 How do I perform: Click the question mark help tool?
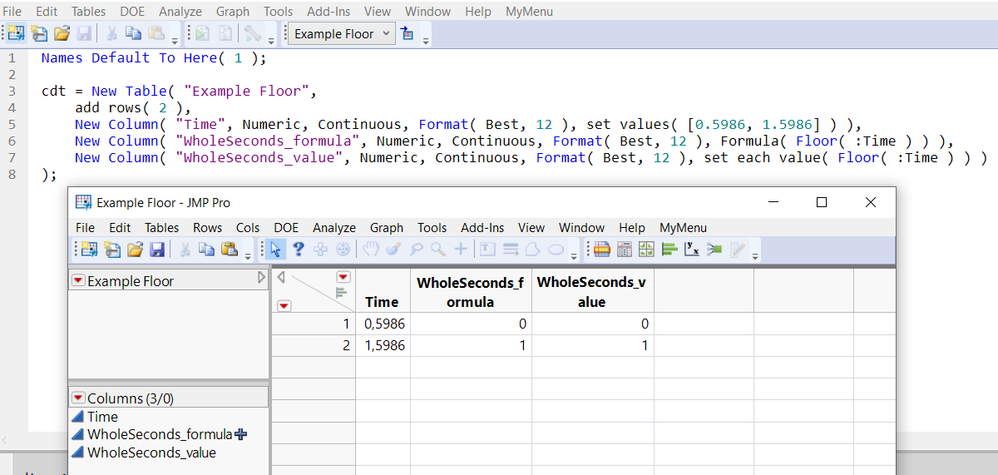[x=298, y=249]
